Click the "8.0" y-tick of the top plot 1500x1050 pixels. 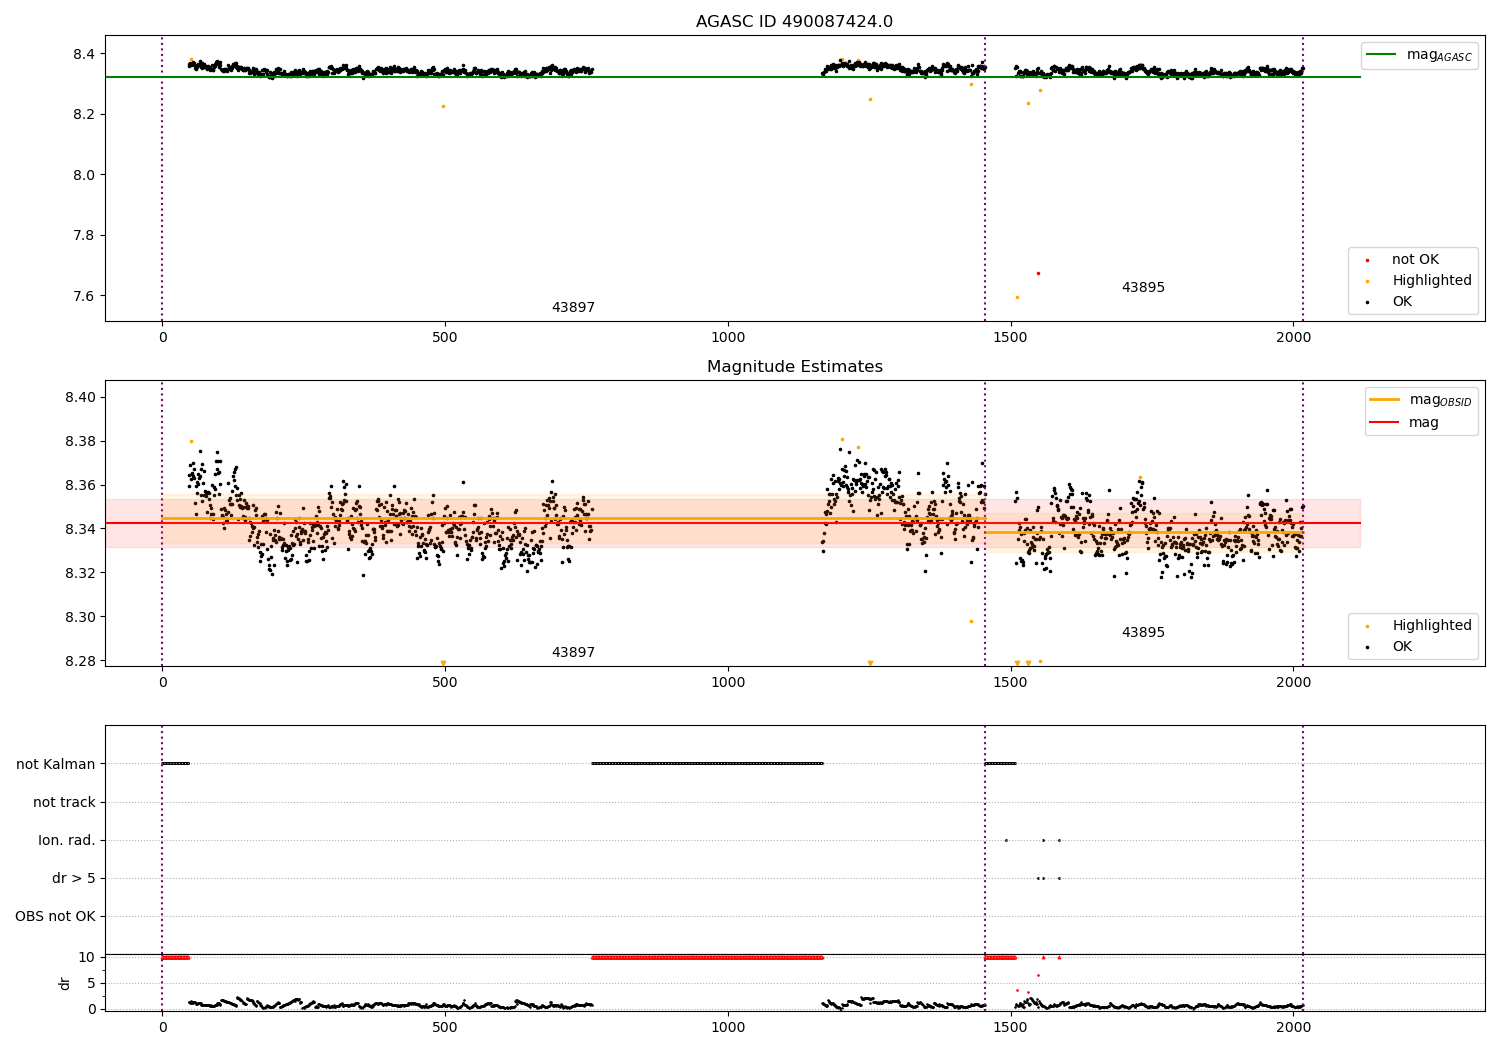pos(83,175)
